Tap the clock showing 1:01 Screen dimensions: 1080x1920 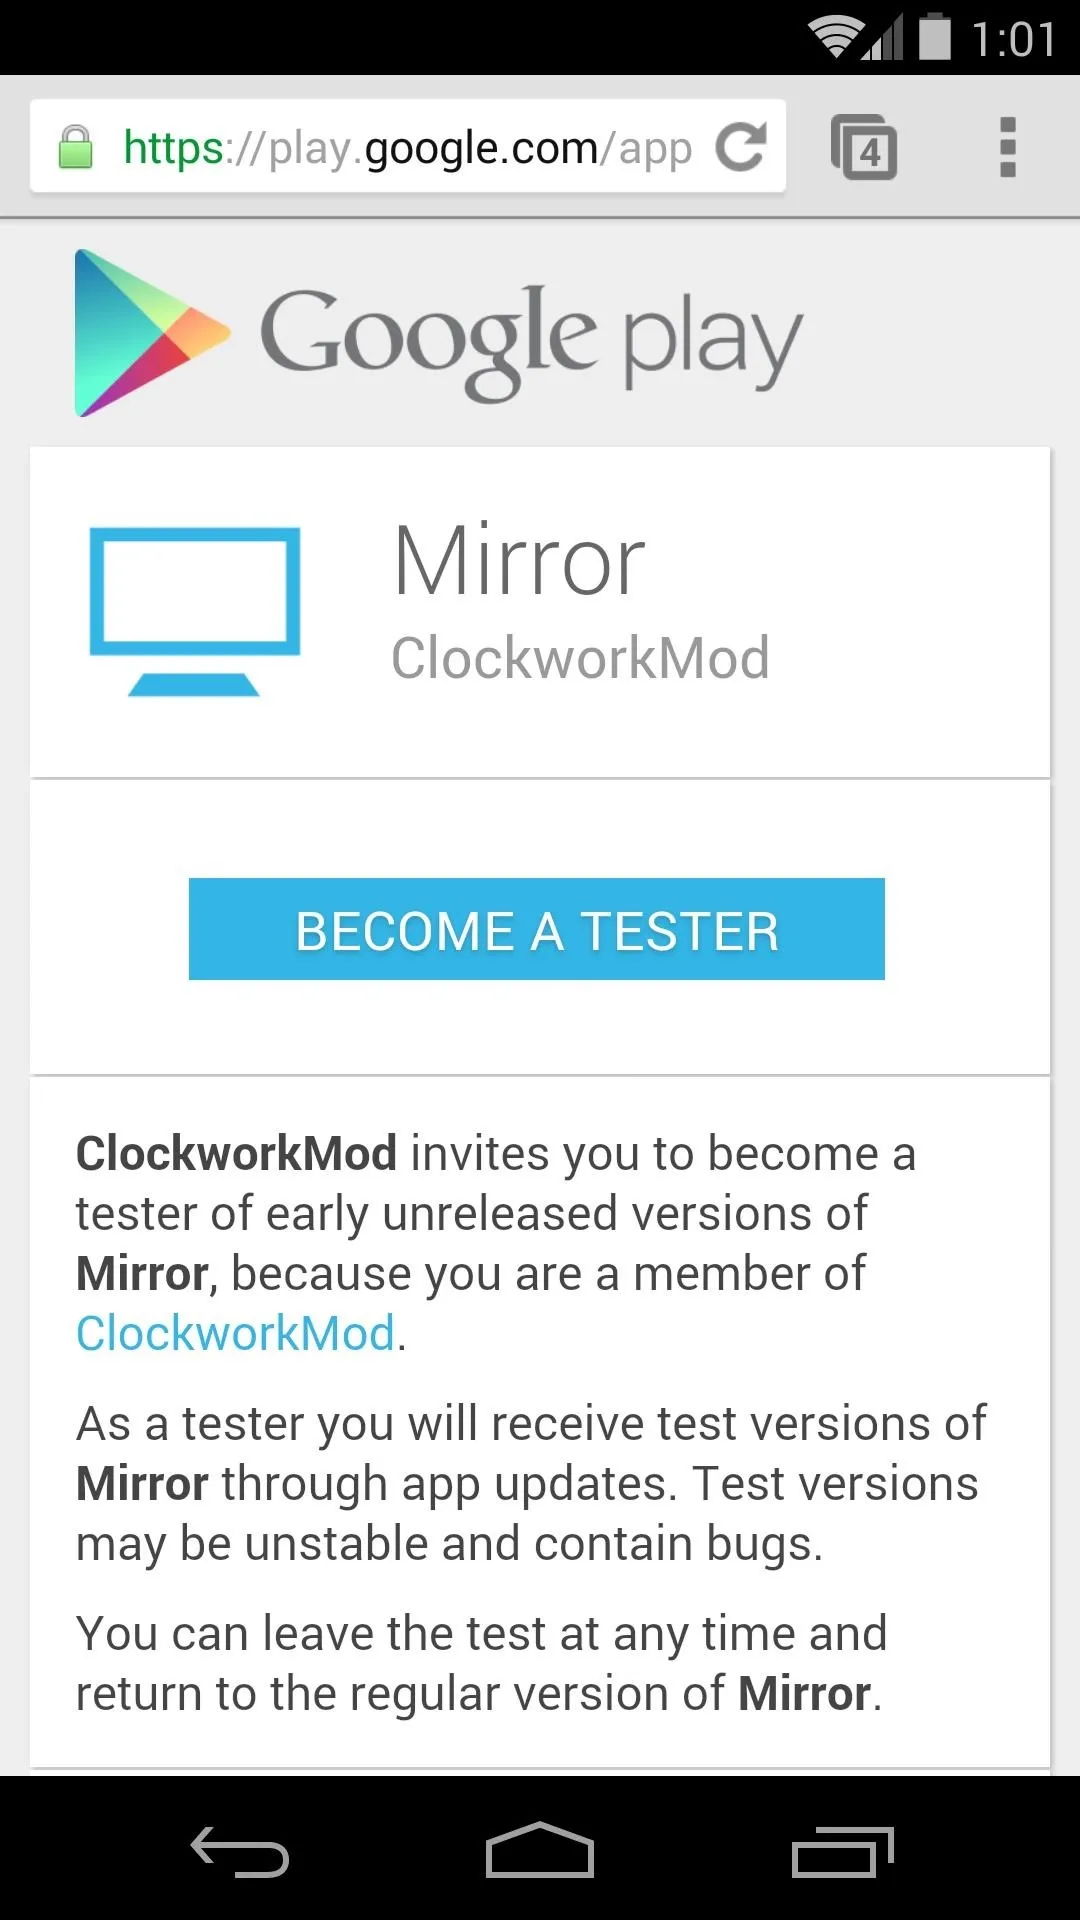[x=1013, y=40]
